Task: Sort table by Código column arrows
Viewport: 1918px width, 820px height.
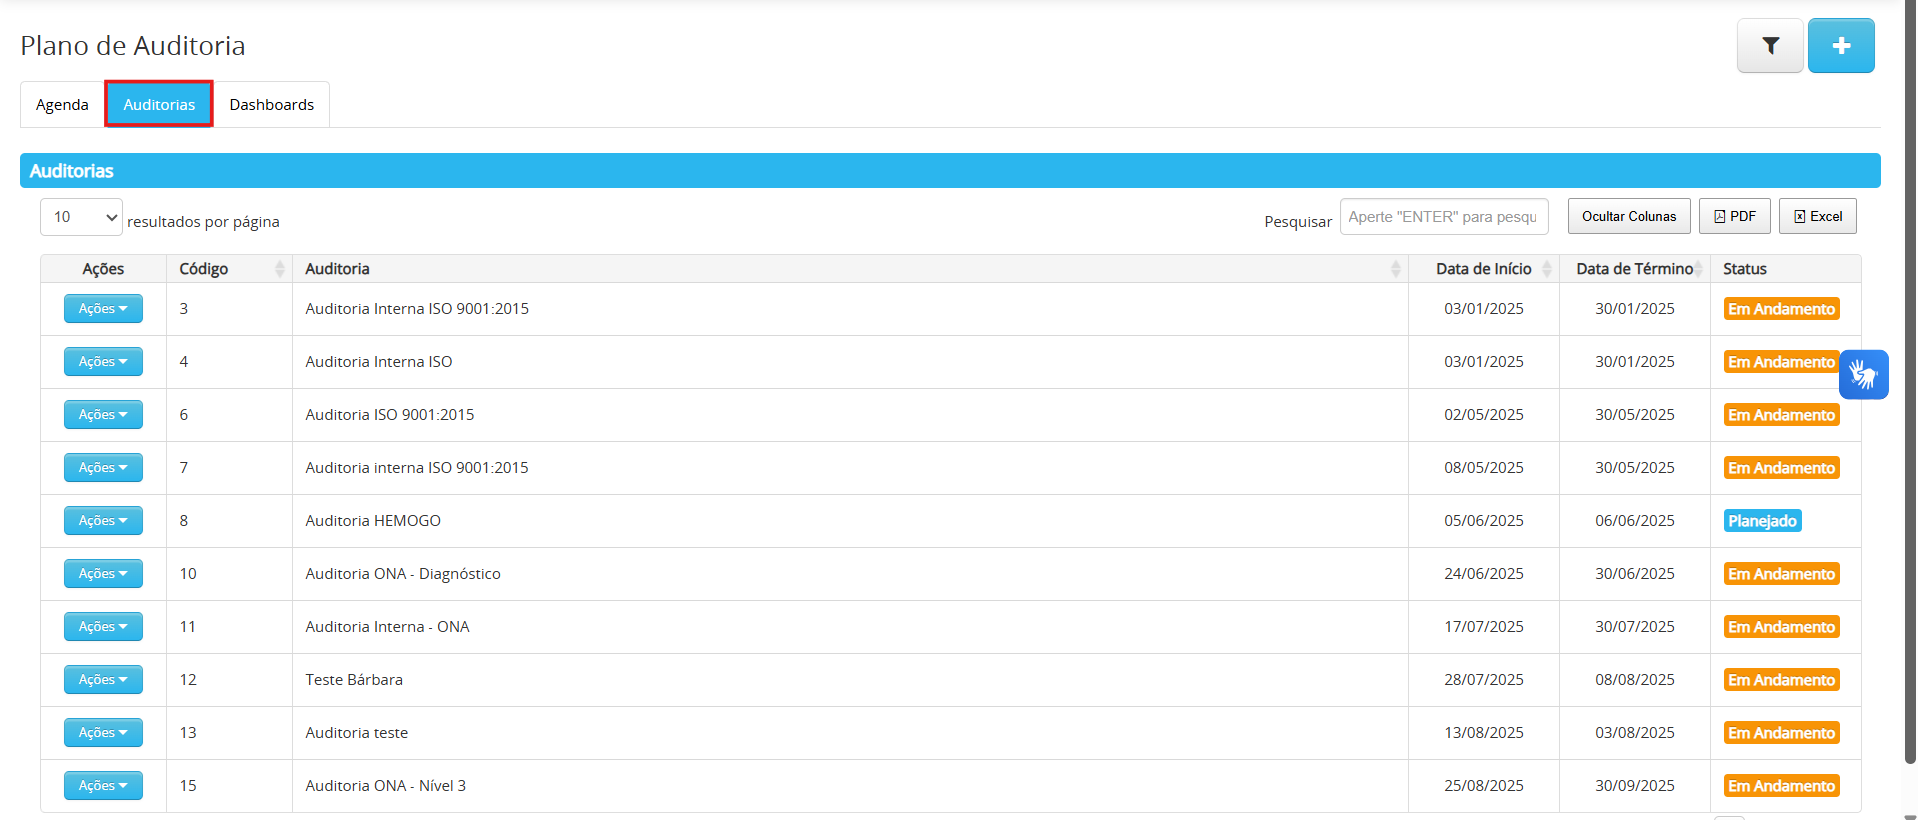Action: click(279, 269)
